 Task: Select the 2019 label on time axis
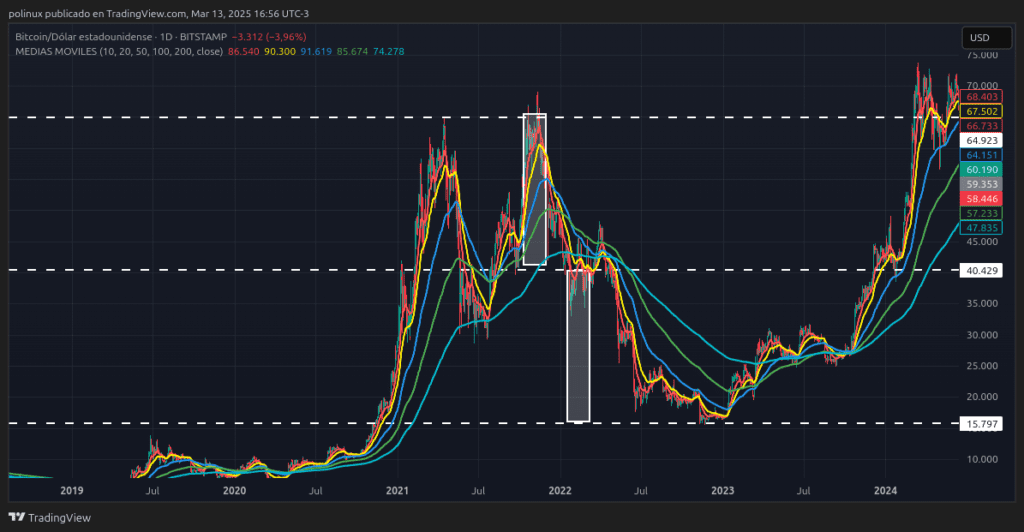tap(70, 491)
